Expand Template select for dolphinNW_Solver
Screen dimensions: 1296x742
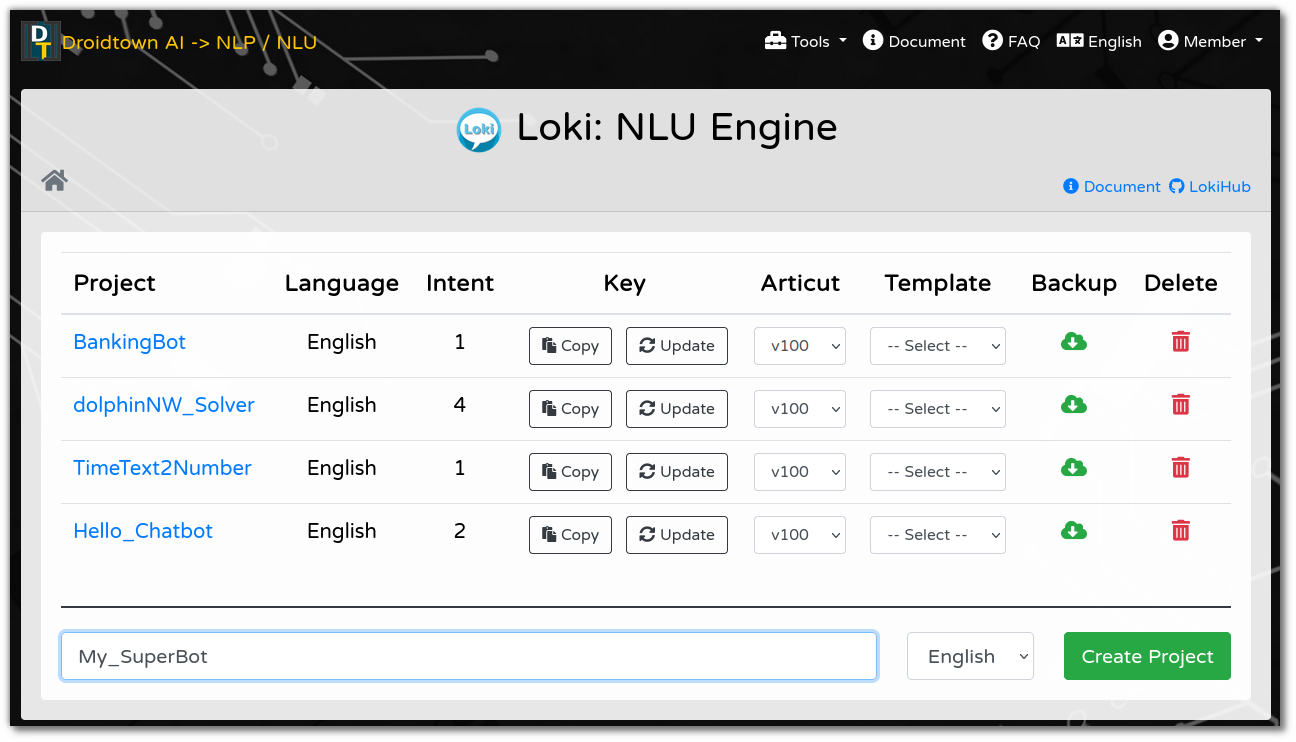click(937, 409)
